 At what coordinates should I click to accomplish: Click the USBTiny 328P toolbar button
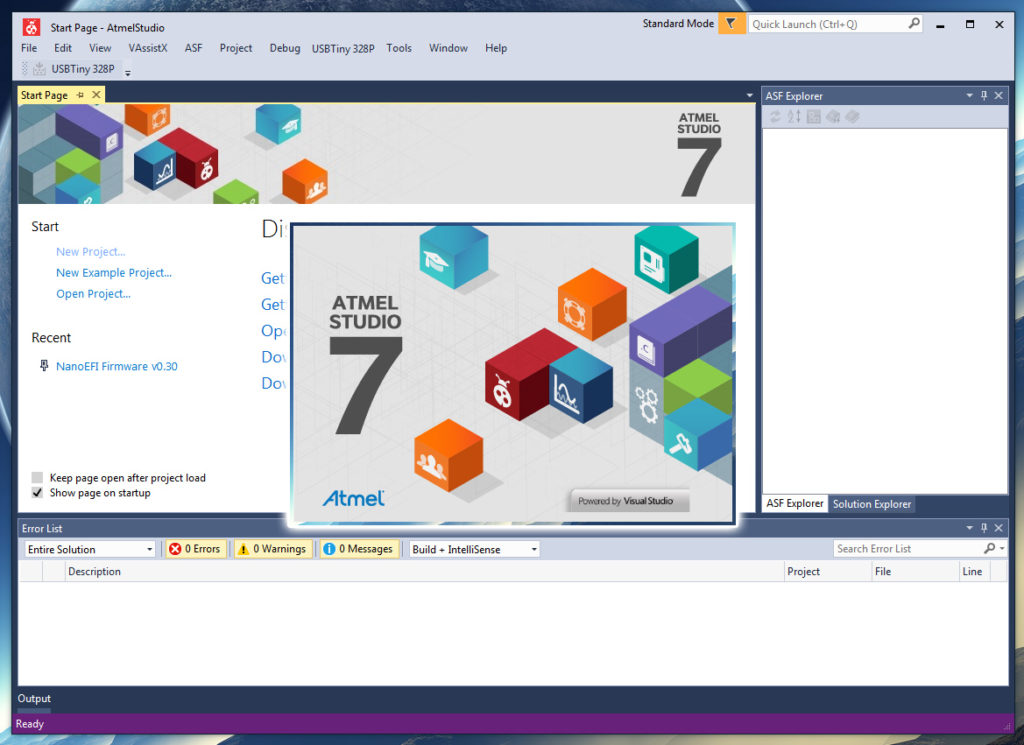pyautogui.click(x=76, y=69)
